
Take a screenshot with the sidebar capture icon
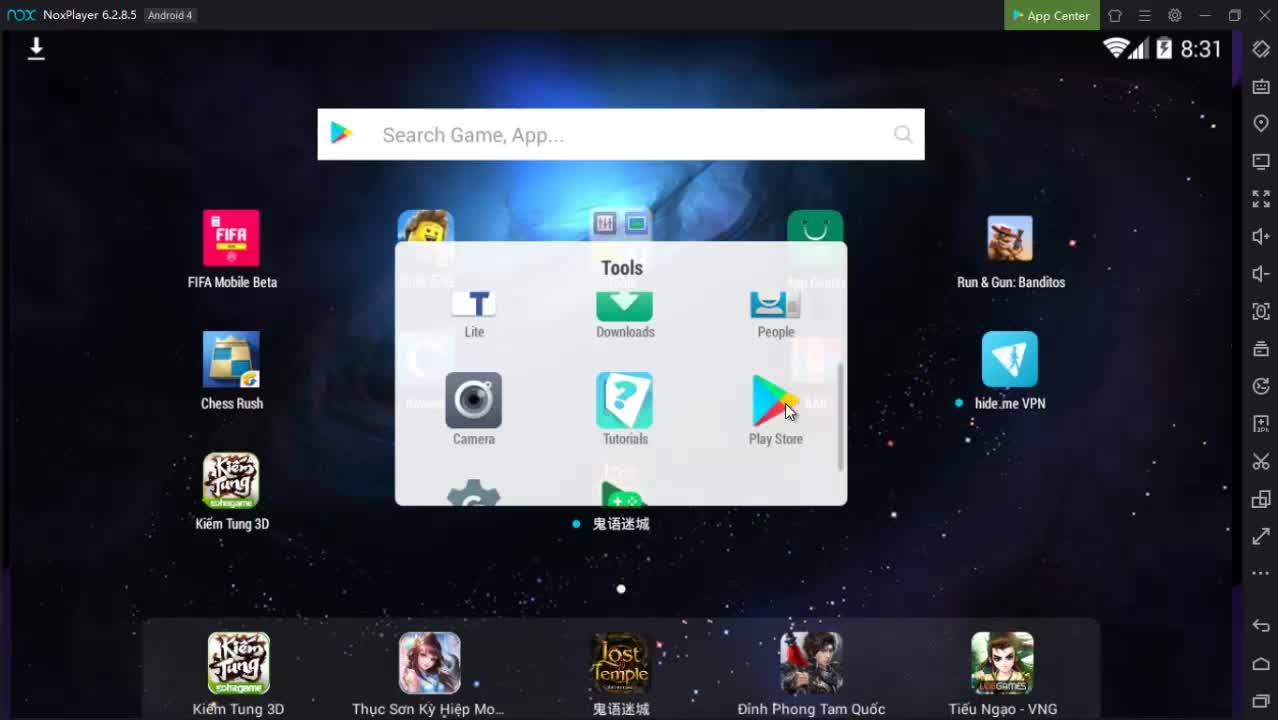[1261, 312]
